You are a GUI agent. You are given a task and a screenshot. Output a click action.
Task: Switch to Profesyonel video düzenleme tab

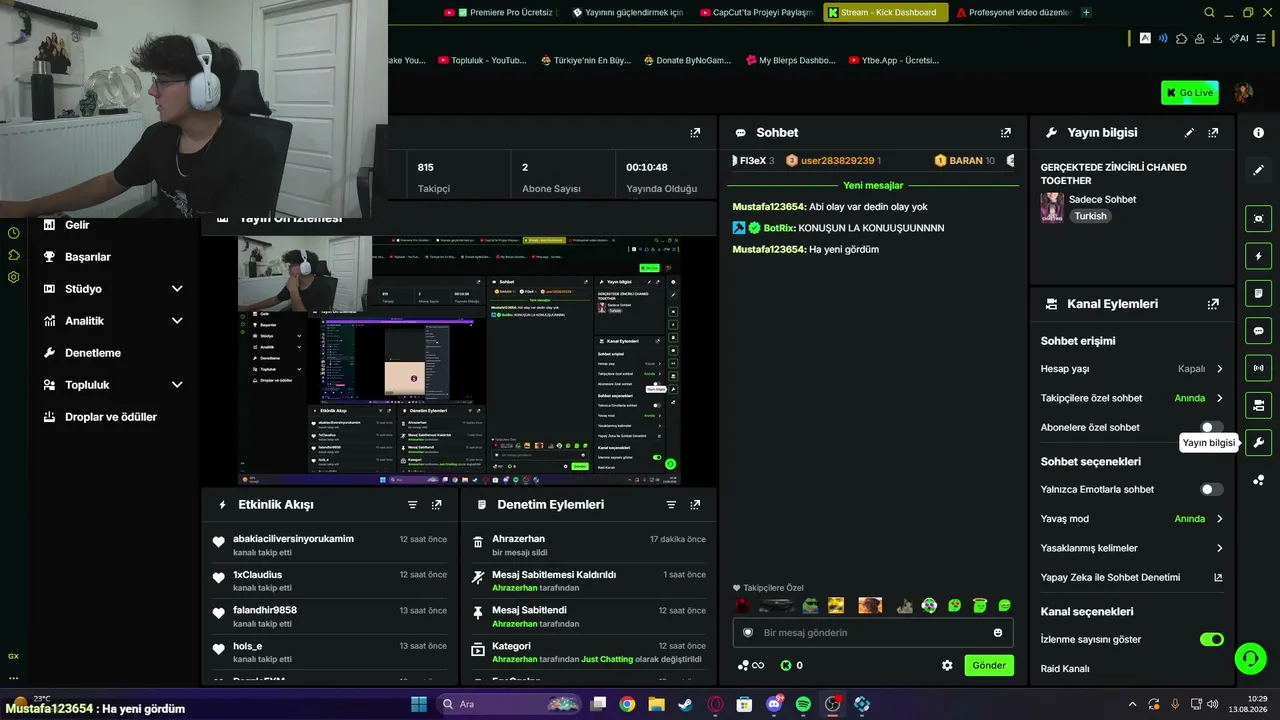(1012, 13)
